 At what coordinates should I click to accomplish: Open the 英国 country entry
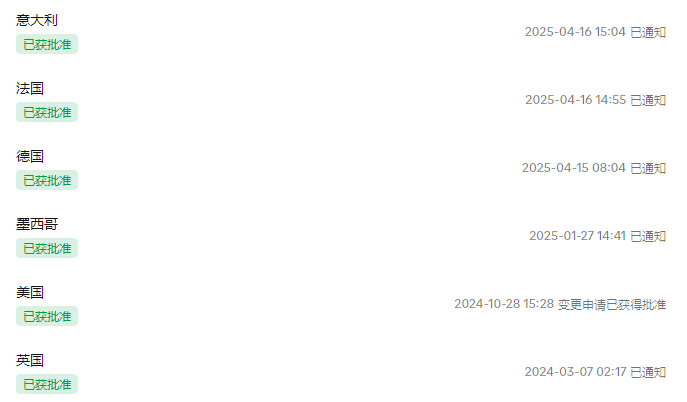[30, 360]
